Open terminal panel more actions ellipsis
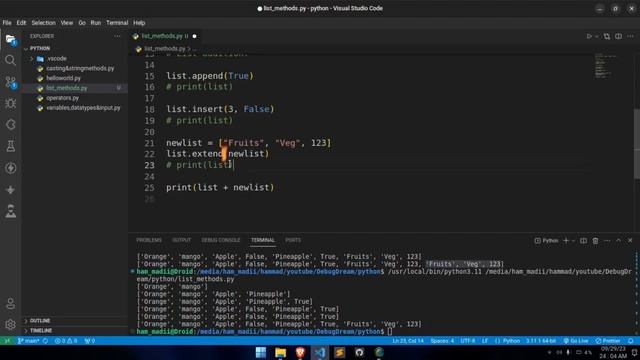Image resolution: width=640 pixels, height=360 pixels. click(x=607, y=240)
